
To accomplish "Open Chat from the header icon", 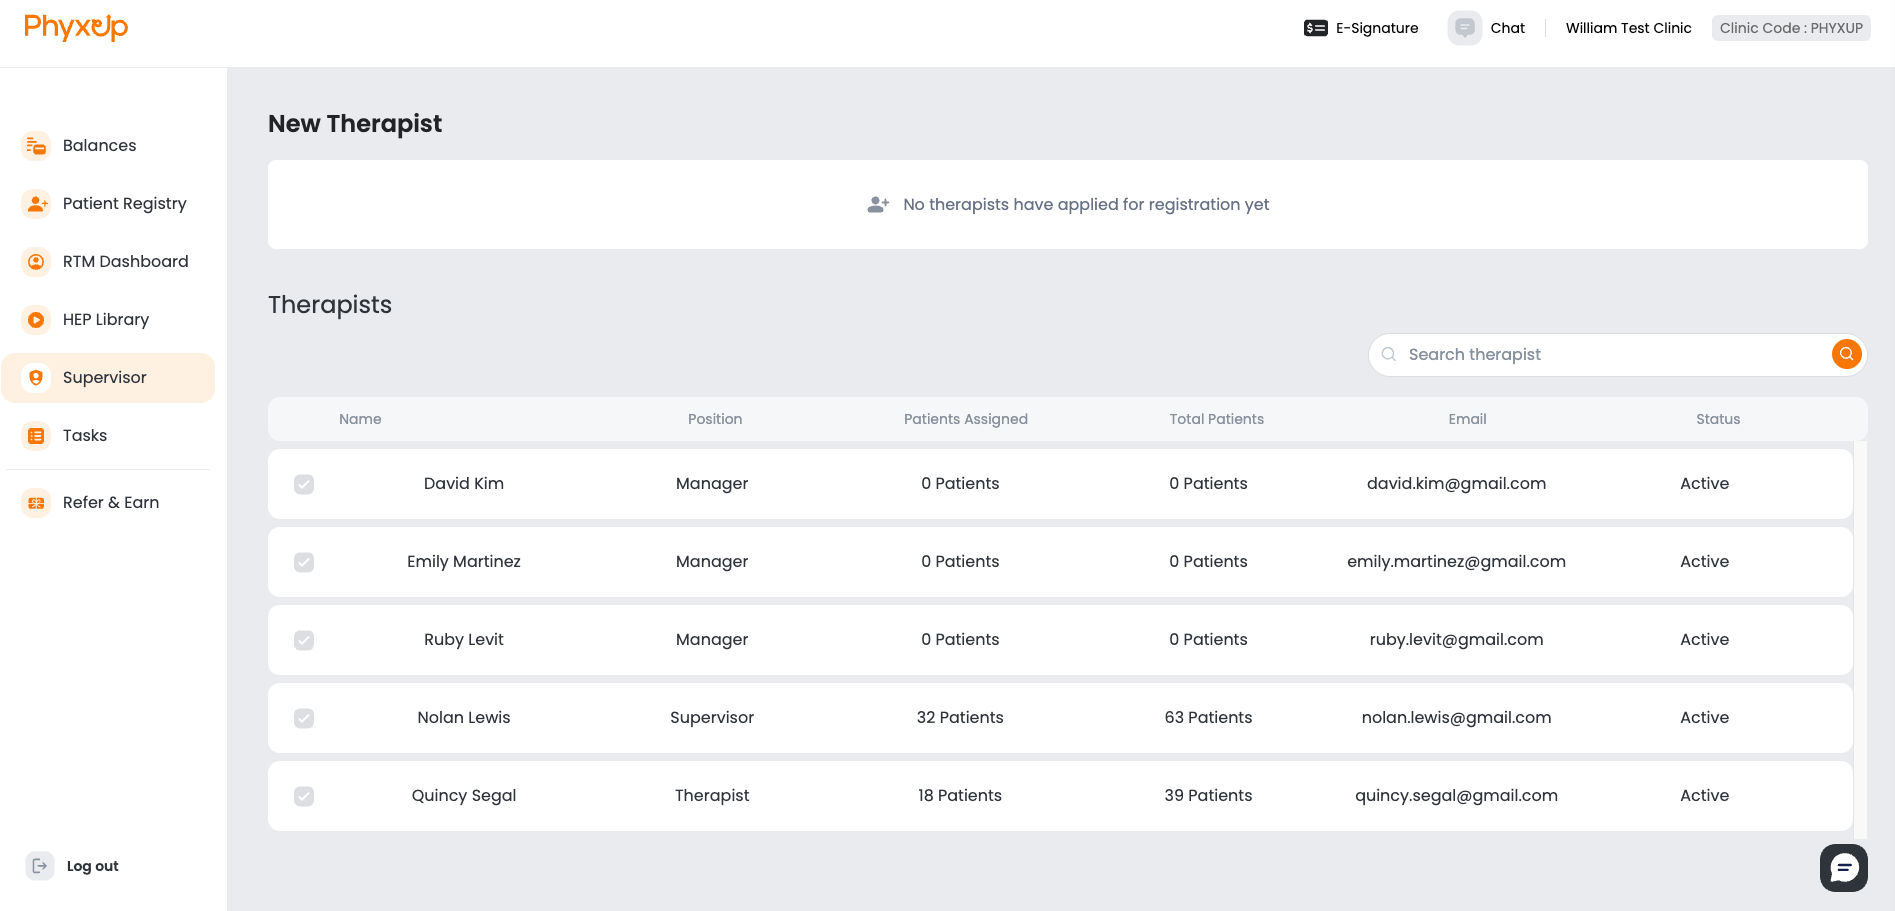I will coord(1464,27).
